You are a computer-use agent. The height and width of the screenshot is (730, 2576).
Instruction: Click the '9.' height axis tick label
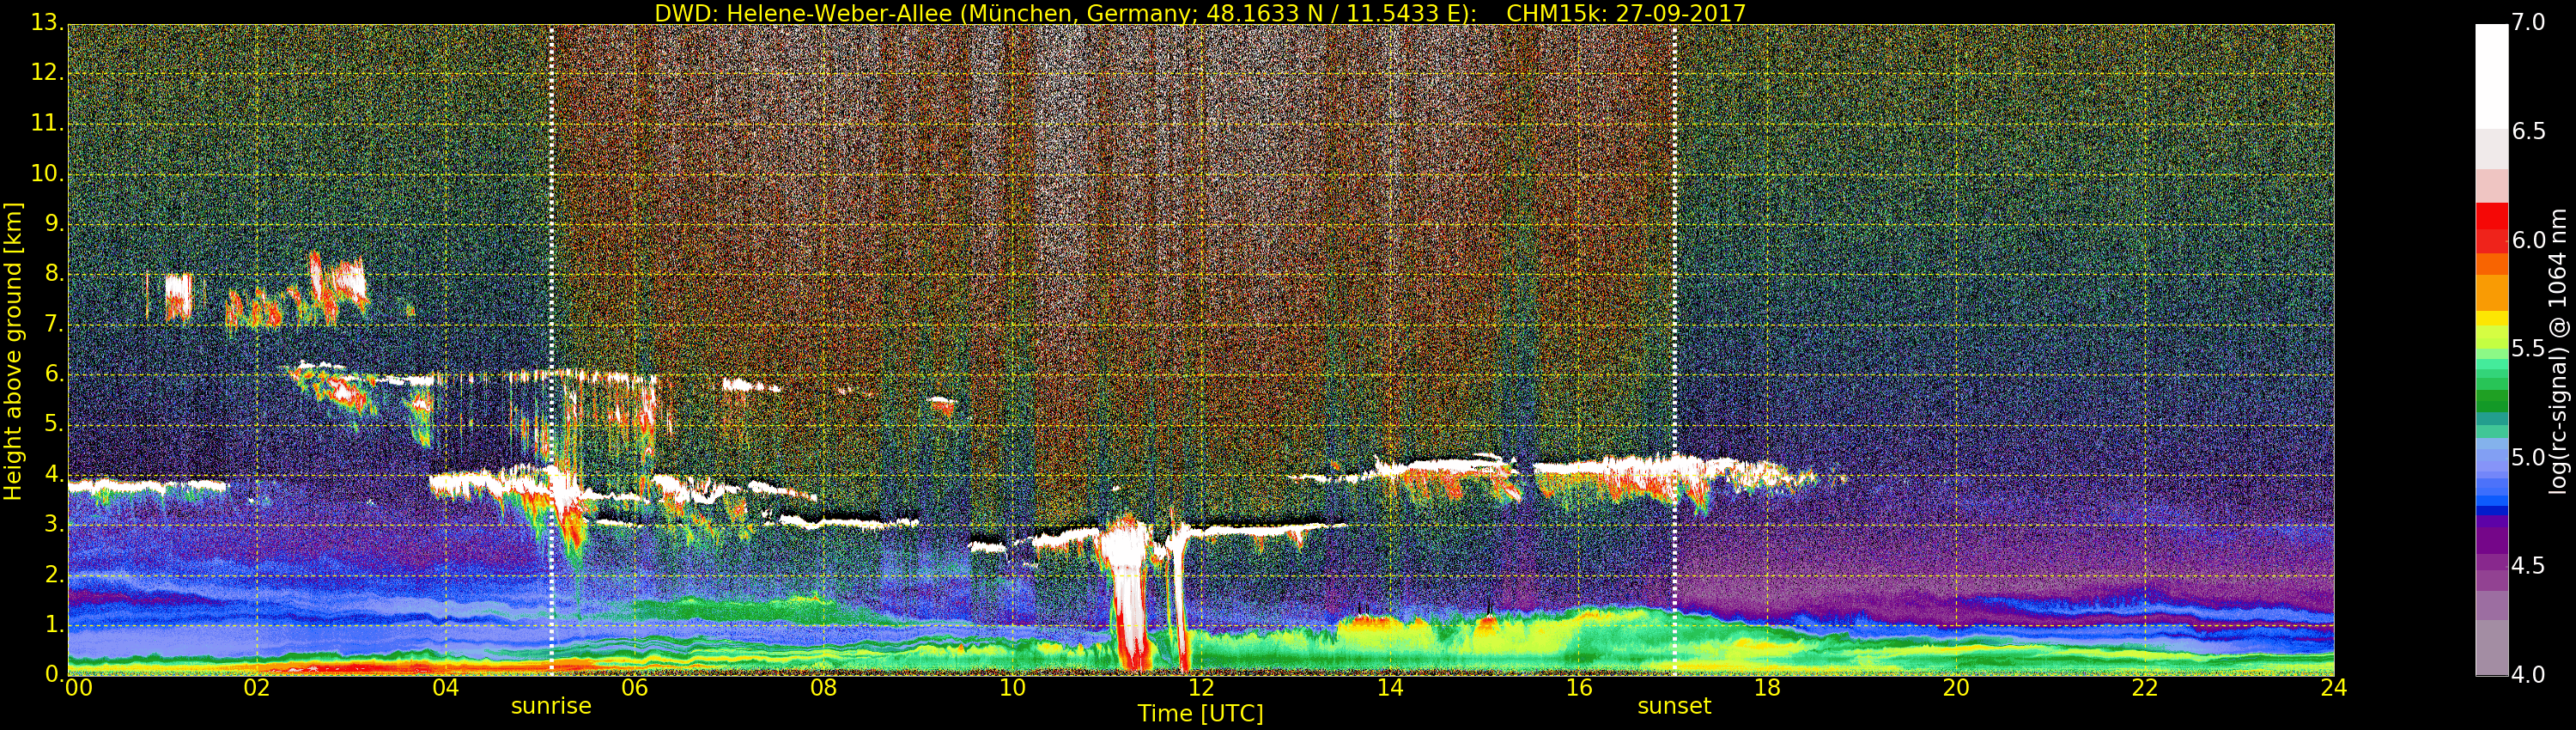click(55, 223)
